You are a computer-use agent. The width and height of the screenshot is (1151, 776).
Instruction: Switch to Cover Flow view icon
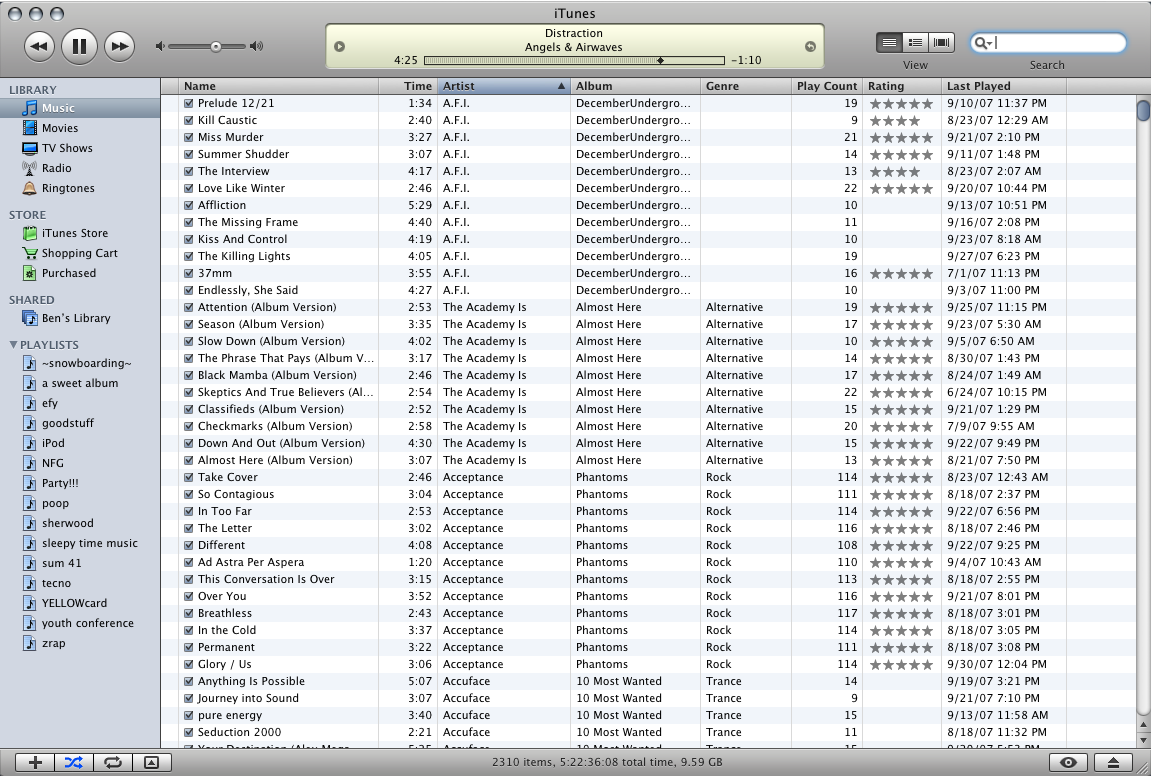point(941,43)
